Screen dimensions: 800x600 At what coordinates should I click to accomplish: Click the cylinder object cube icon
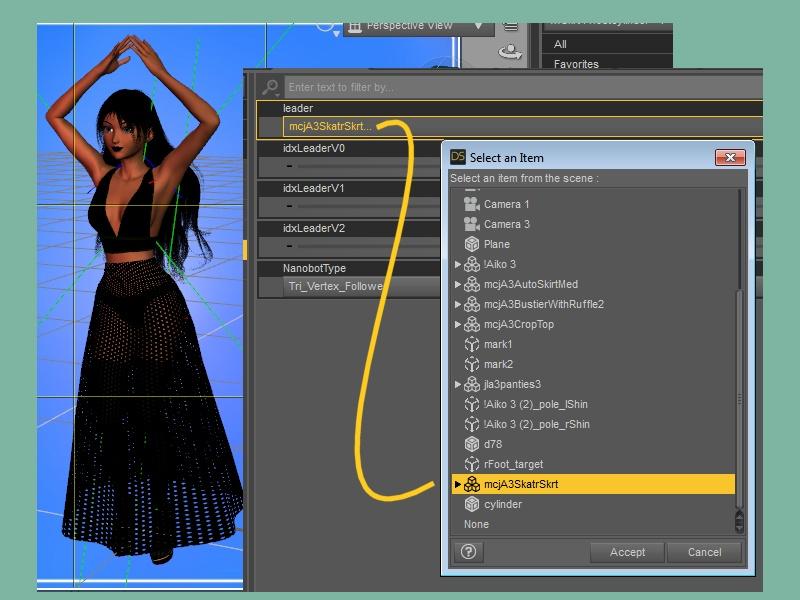[471, 504]
